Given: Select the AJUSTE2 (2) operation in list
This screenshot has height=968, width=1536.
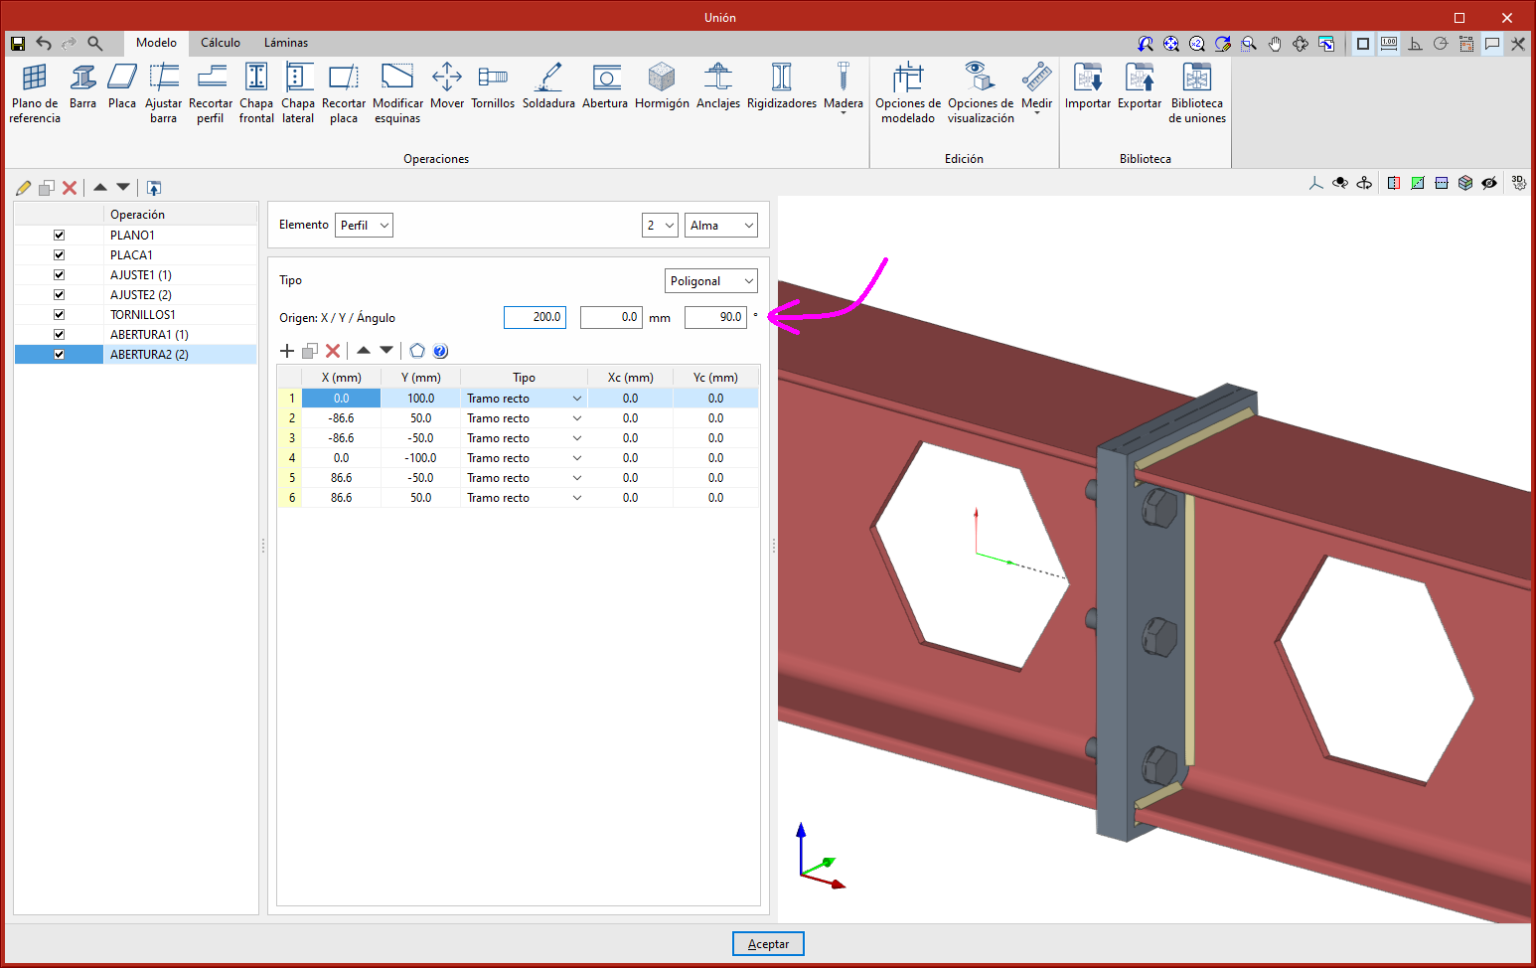Looking at the screenshot, I should pyautogui.click(x=141, y=295).
